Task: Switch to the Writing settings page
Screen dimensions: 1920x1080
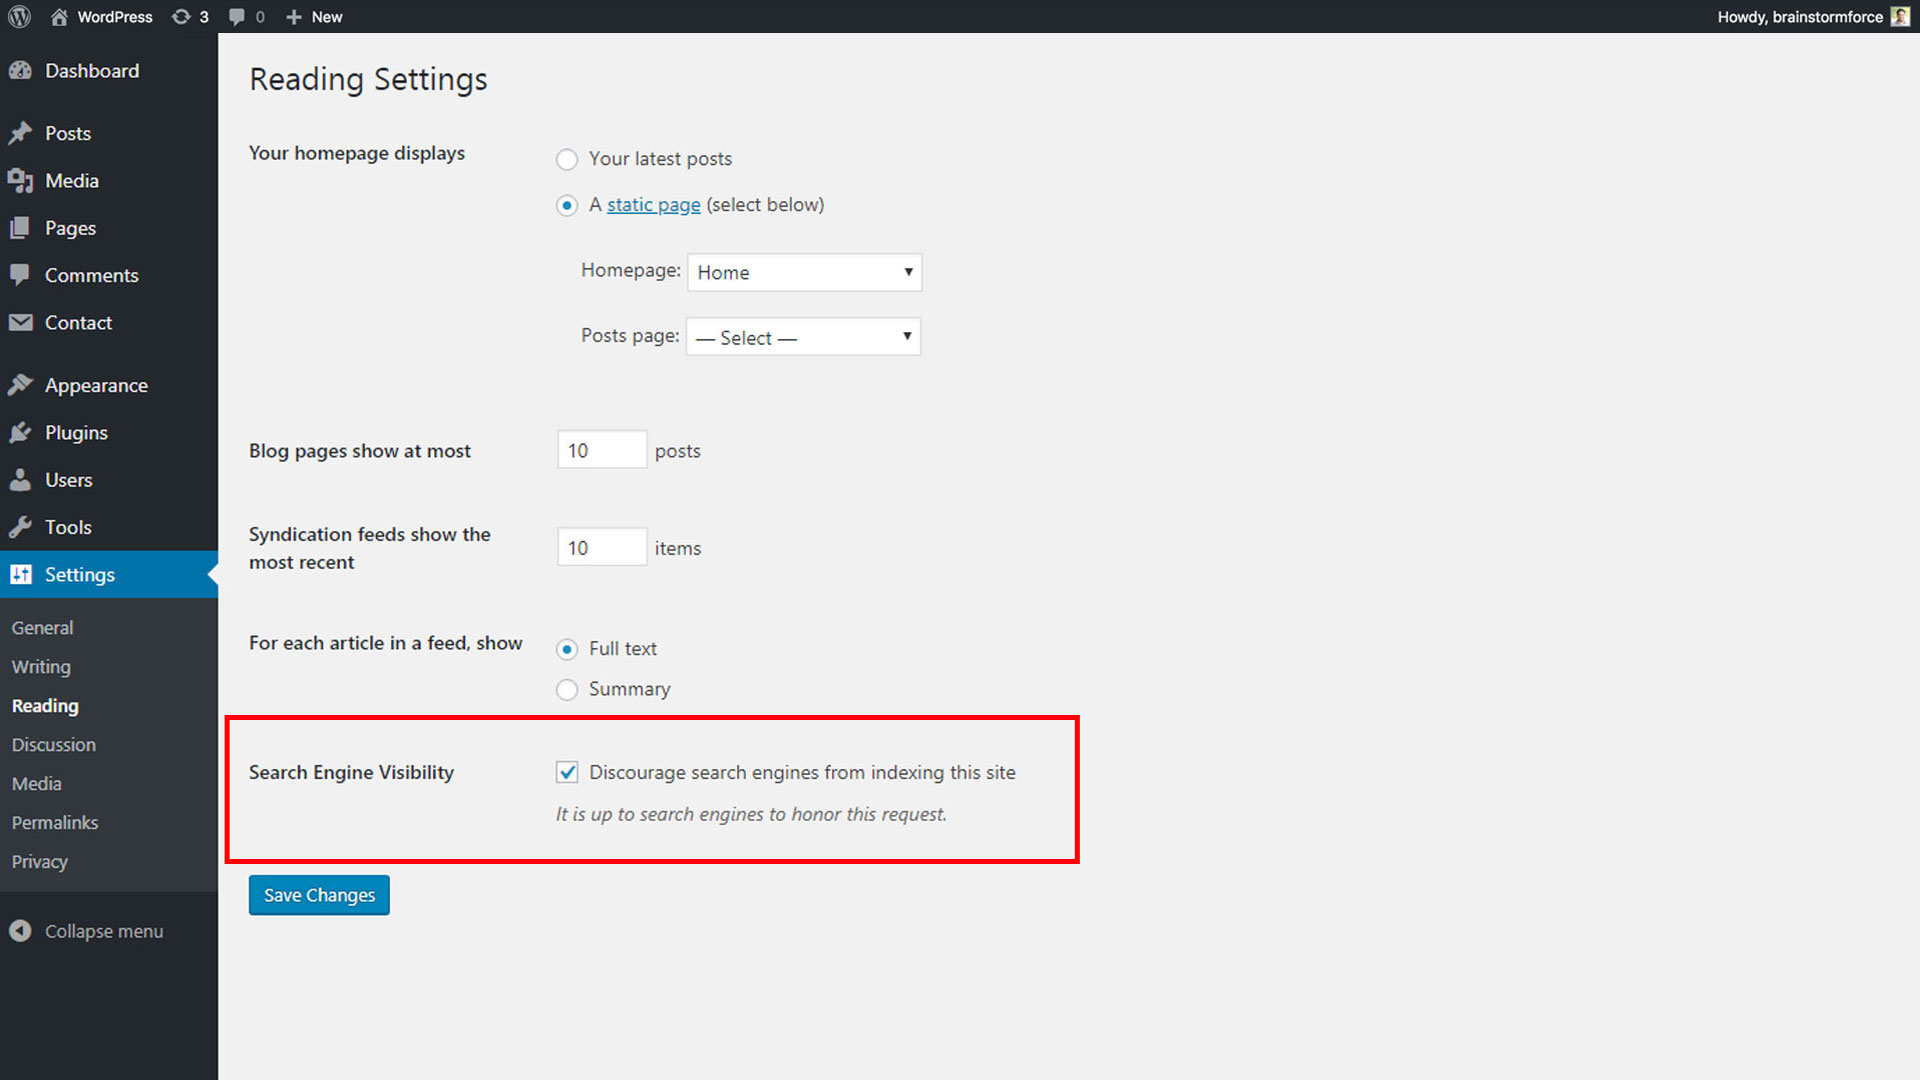Action: [40, 666]
